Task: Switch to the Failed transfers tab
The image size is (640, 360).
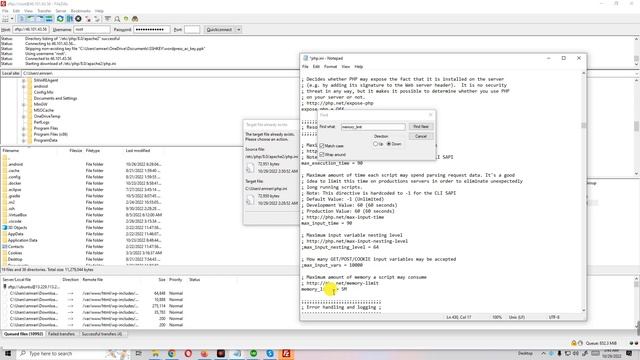Action: click(61, 334)
